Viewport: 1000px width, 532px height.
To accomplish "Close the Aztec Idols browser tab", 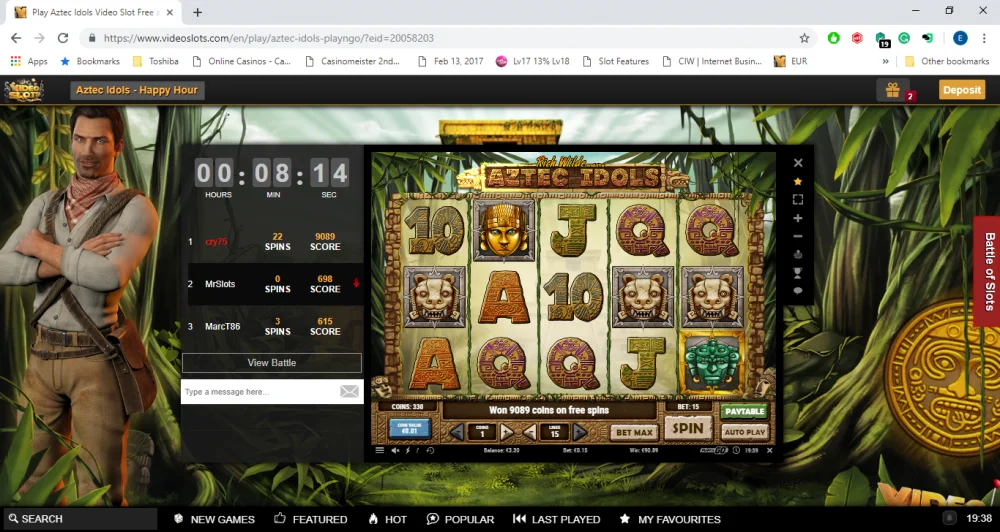I will point(170,12).
